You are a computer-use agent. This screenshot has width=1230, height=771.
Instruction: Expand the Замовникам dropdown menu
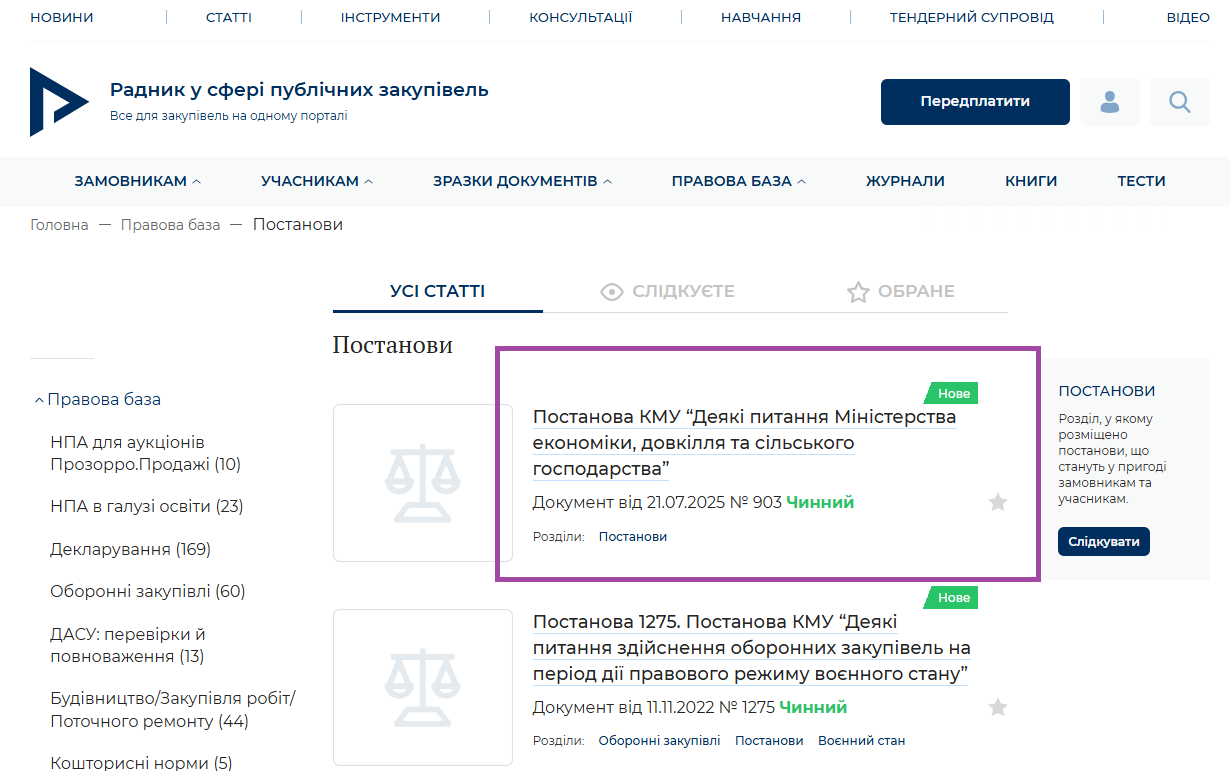point(137,181)
